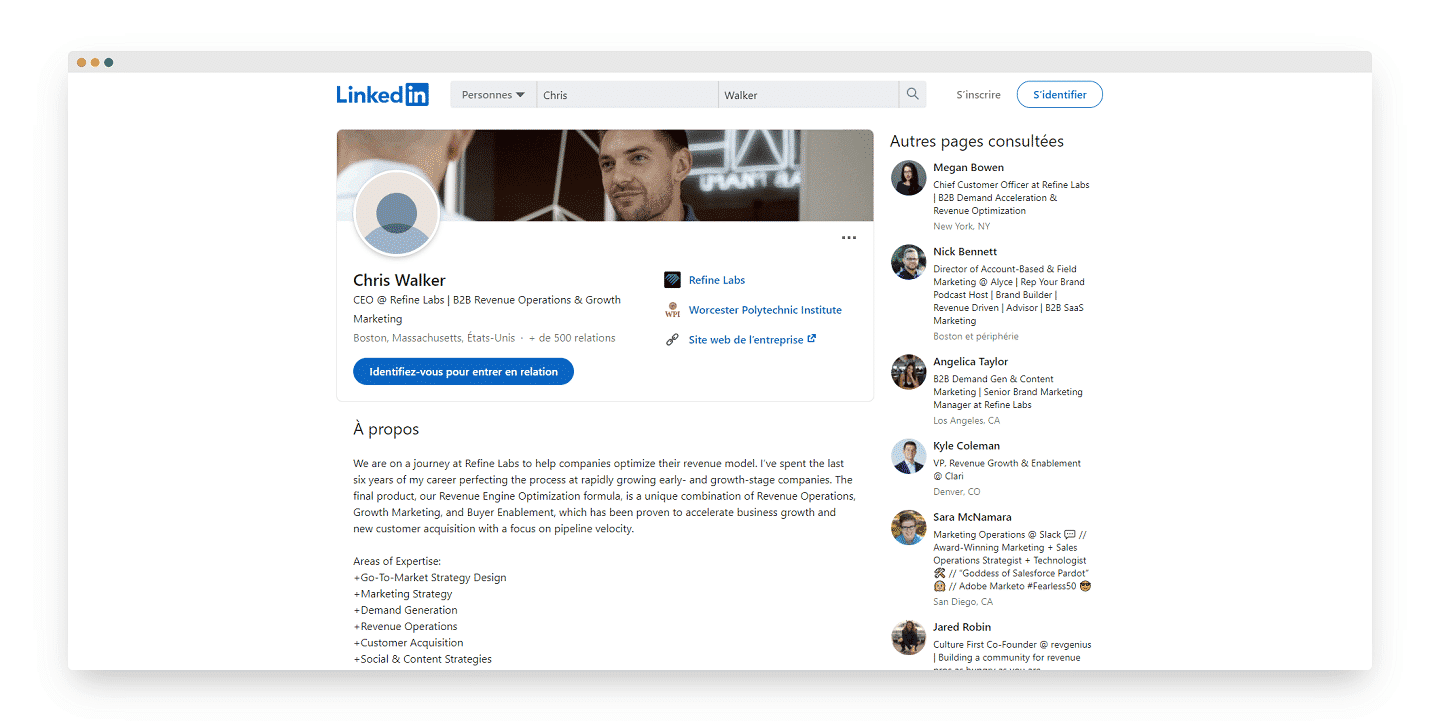Image resolution: width=1440 pixels, height=721 pixels.
Task: Open Nick Bennett's profile photo
Action: (x=908, y=262)
